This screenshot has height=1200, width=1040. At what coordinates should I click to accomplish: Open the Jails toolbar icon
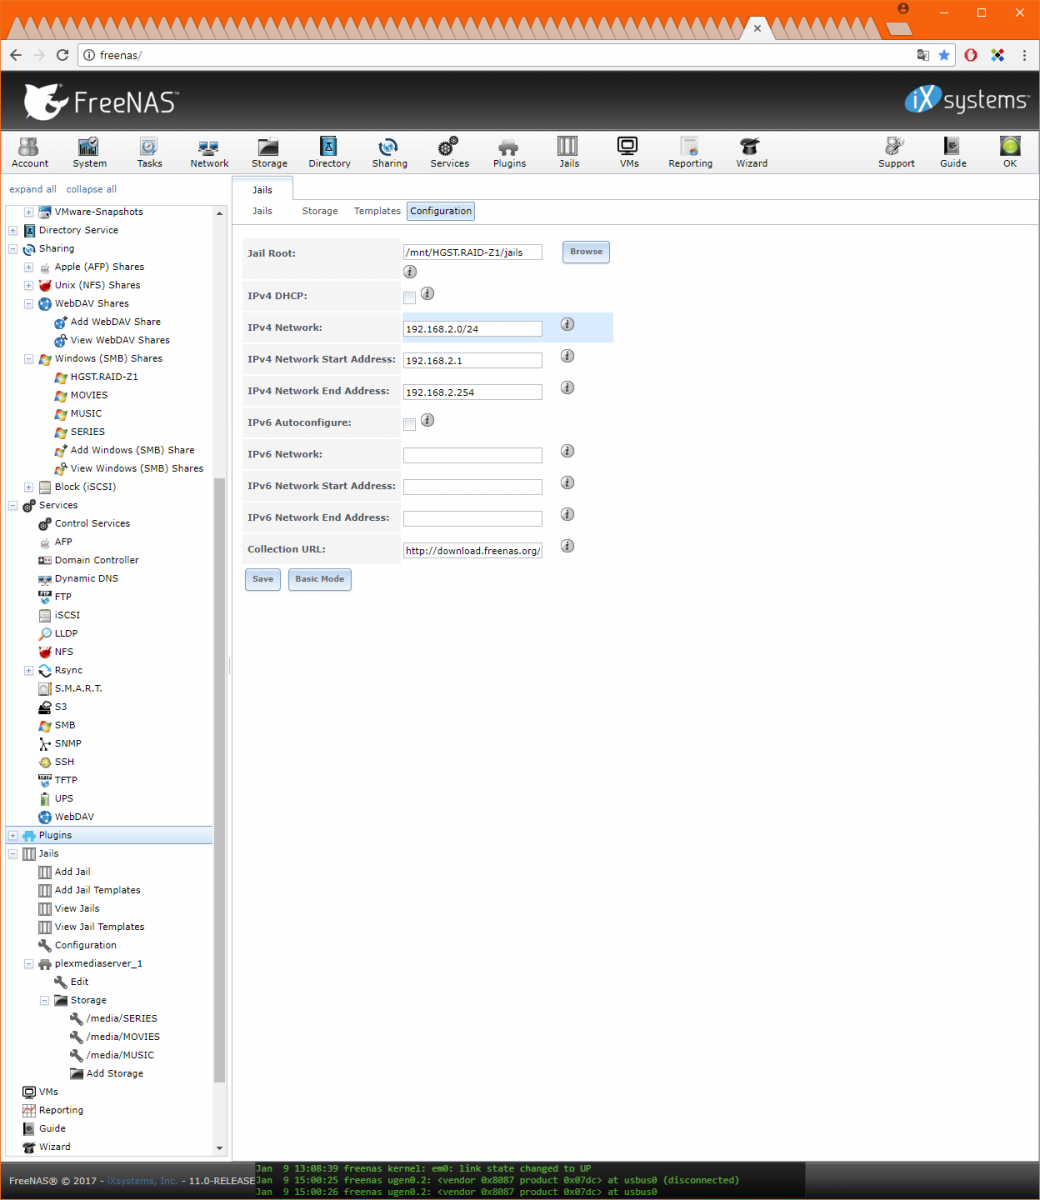pos(568,152)
